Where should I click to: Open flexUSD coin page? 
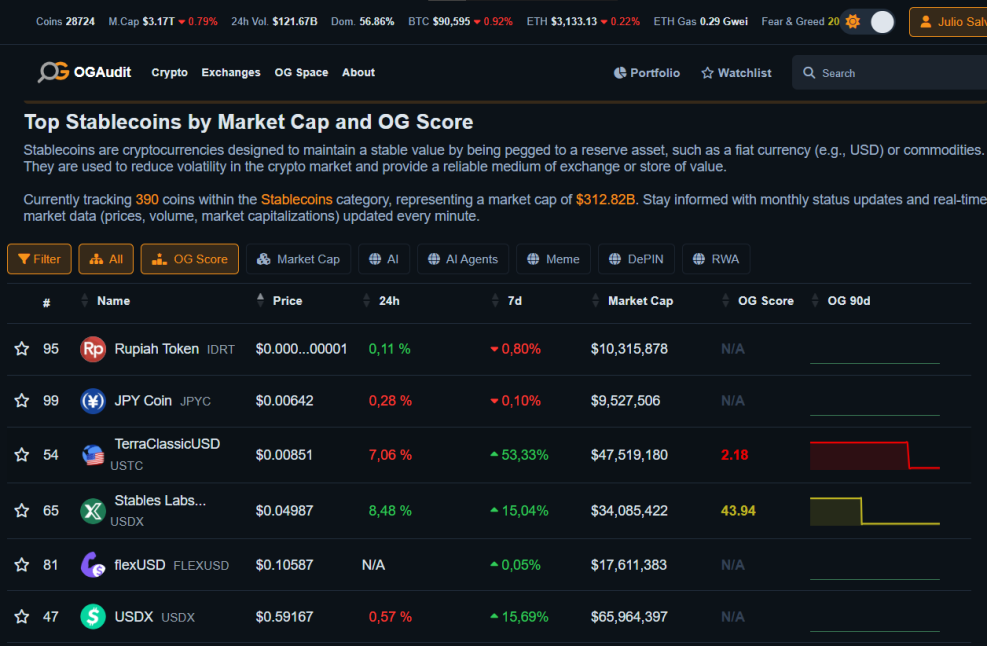click(x=140, y=565)
